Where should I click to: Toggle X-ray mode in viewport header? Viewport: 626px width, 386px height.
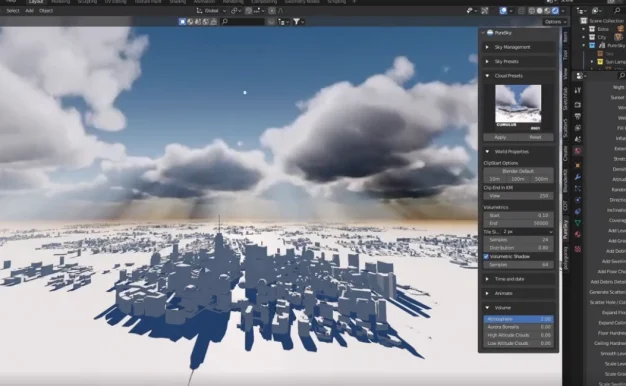[x=521, y=11]
